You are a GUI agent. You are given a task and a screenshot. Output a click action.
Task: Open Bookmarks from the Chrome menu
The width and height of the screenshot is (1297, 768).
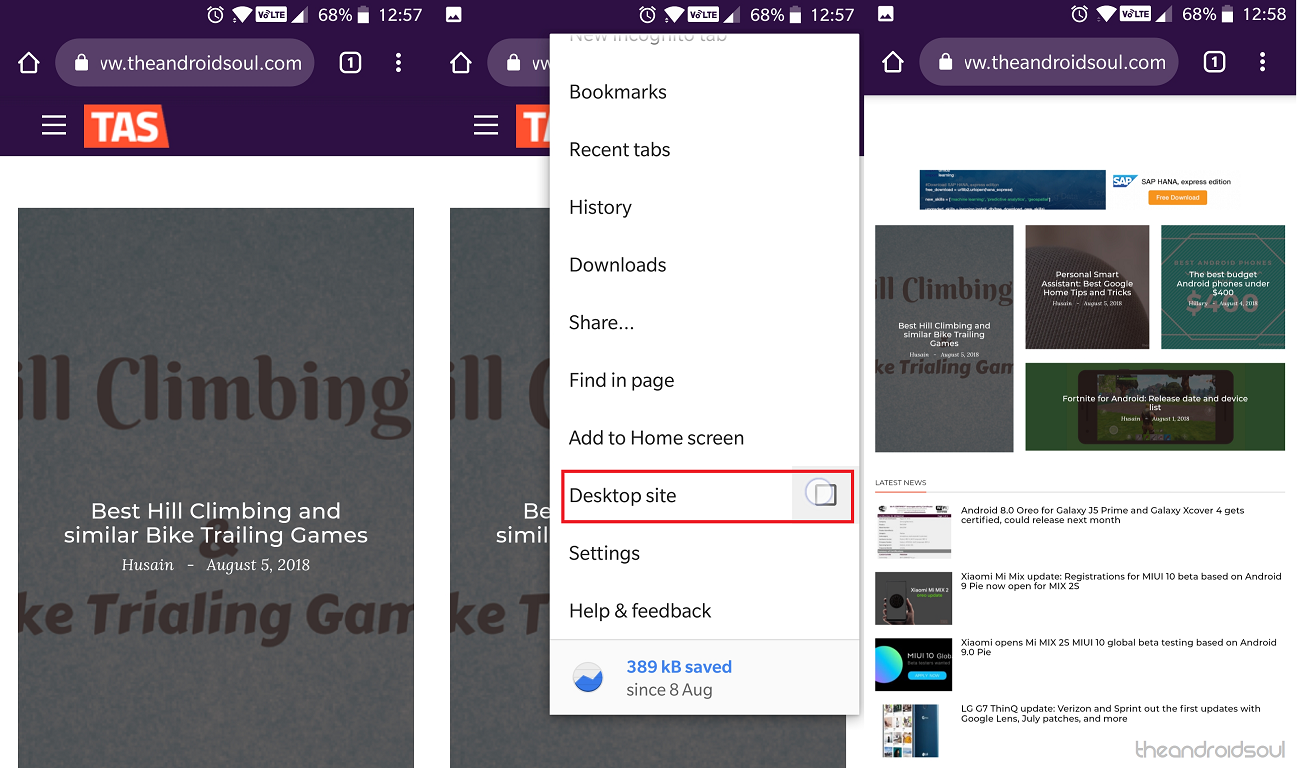click(x=618, y=92)
